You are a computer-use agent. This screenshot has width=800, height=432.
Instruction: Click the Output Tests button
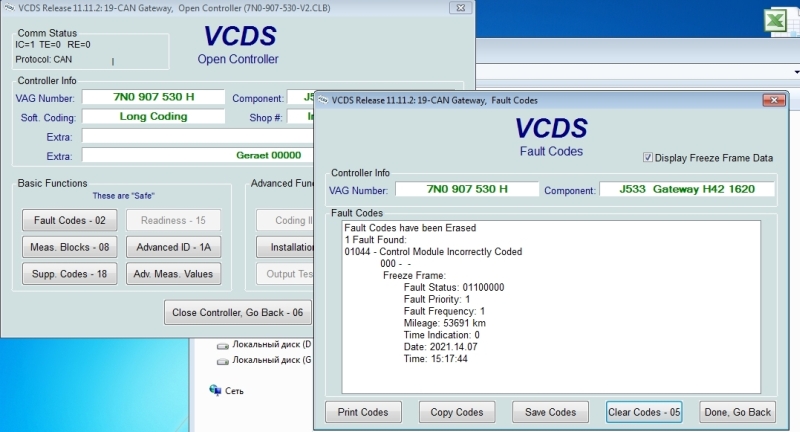[x=286, y=274]
